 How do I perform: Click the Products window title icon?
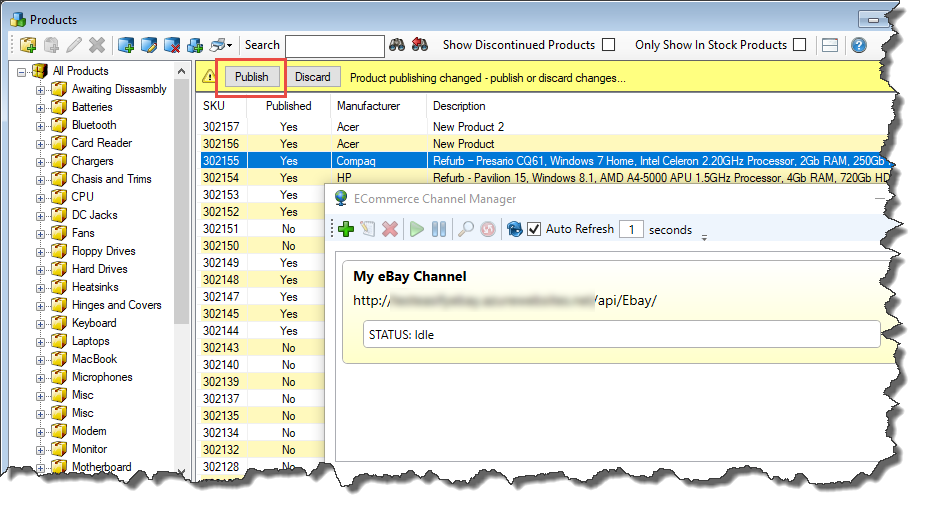click(19, 19)
